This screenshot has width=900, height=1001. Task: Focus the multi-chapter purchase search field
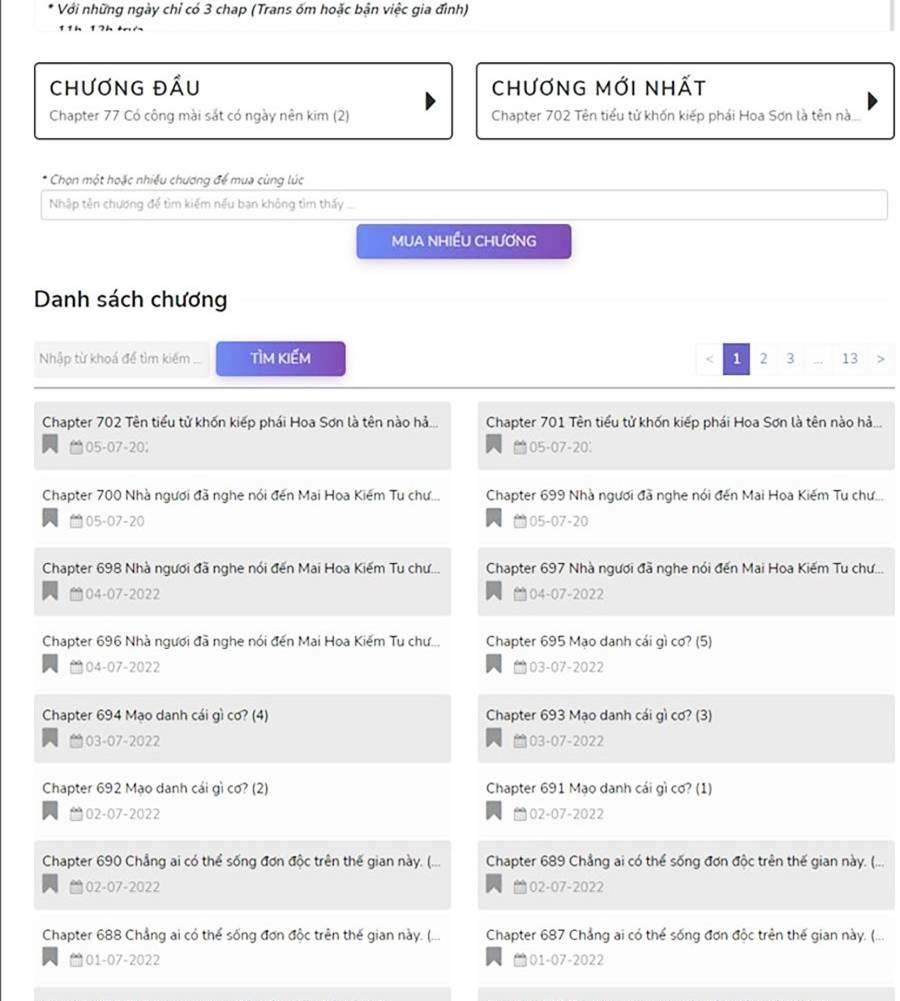(x=463, y=204)
